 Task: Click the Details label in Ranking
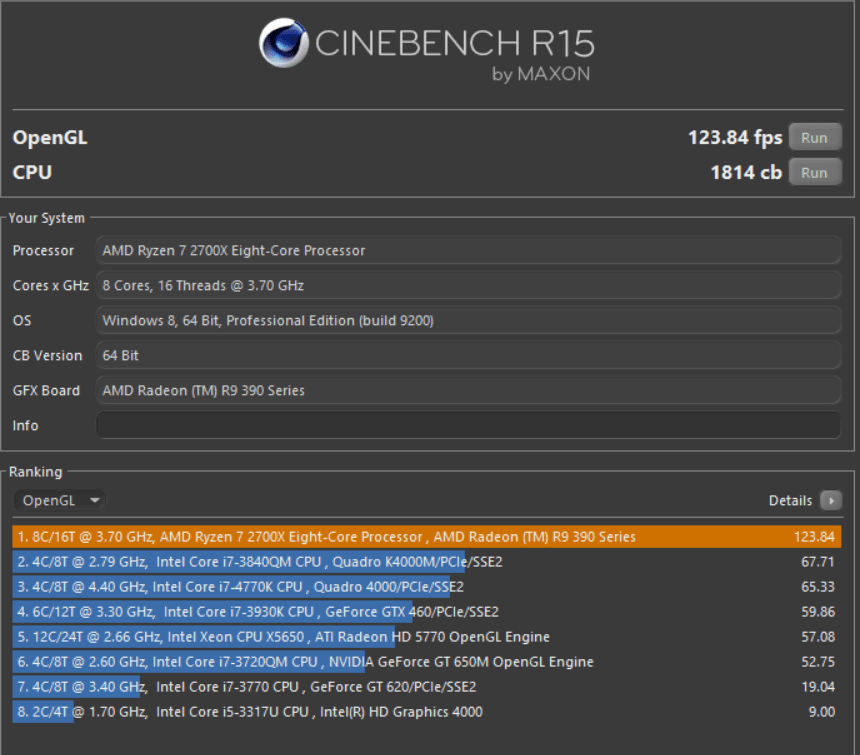tap(790, 501)
